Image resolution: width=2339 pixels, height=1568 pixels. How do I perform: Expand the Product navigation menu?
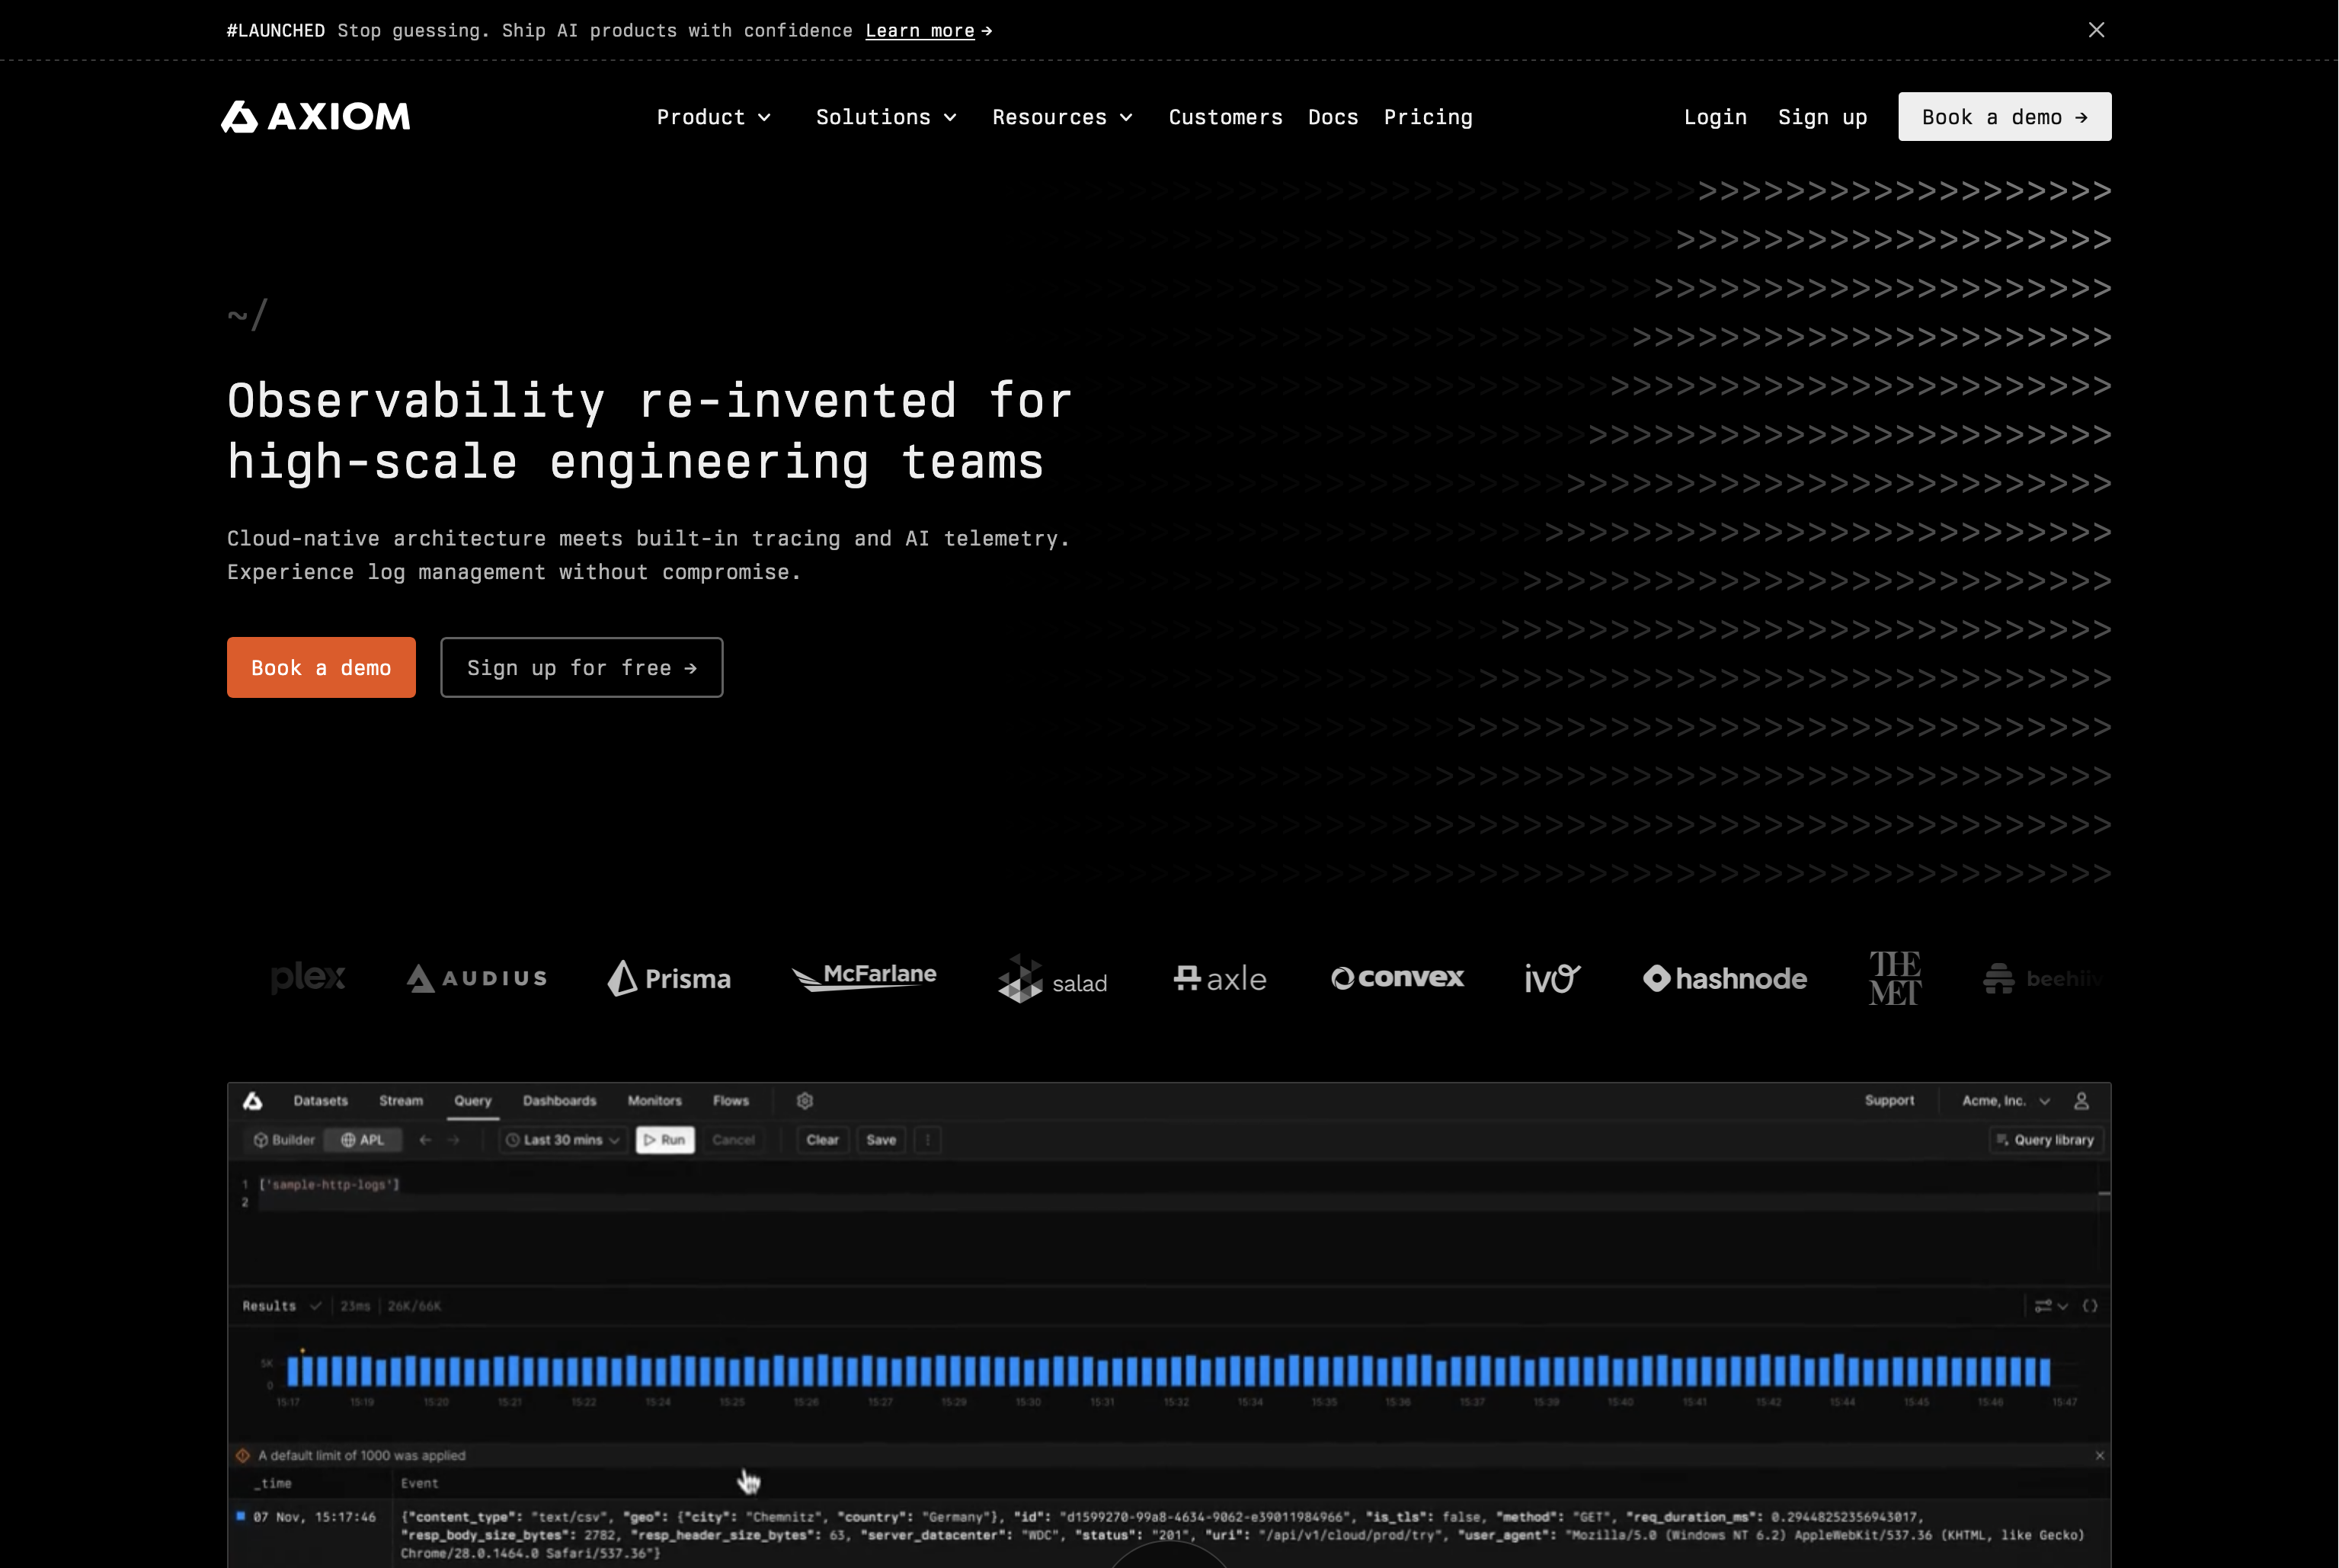[x=713, y=117]
